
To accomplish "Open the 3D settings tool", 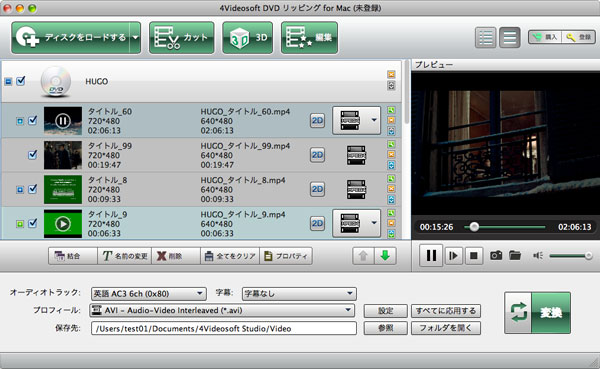I will point(248,38).
